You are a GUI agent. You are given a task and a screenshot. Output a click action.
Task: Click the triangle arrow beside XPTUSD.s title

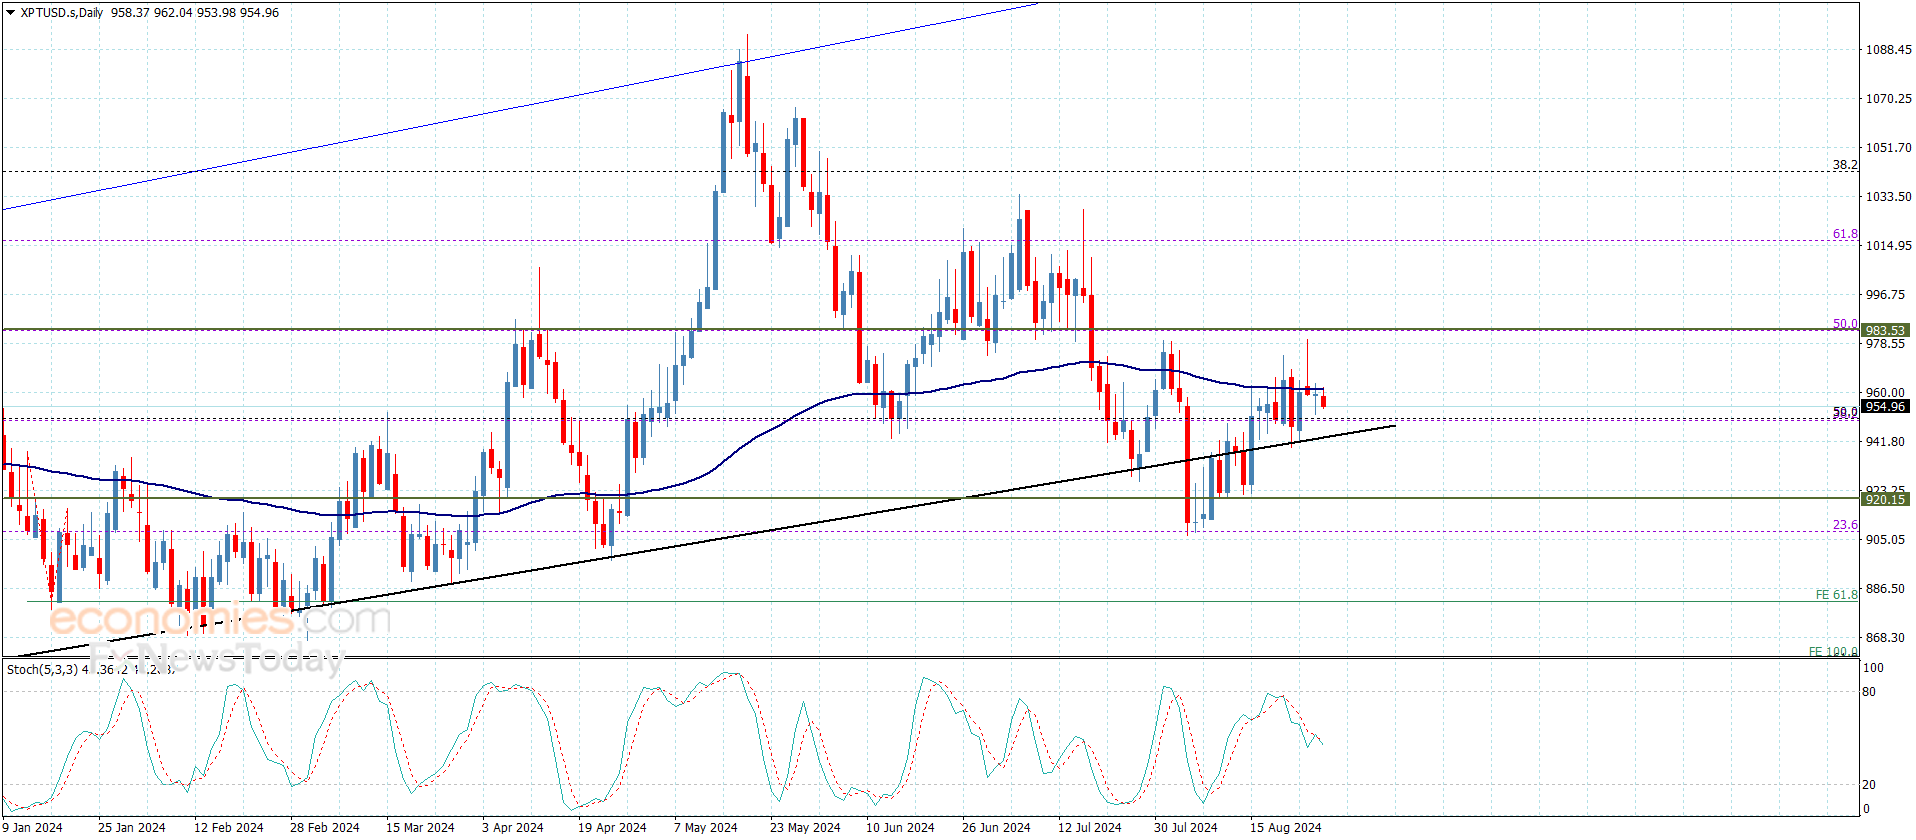pyautogui.click(x=11, y=13)
